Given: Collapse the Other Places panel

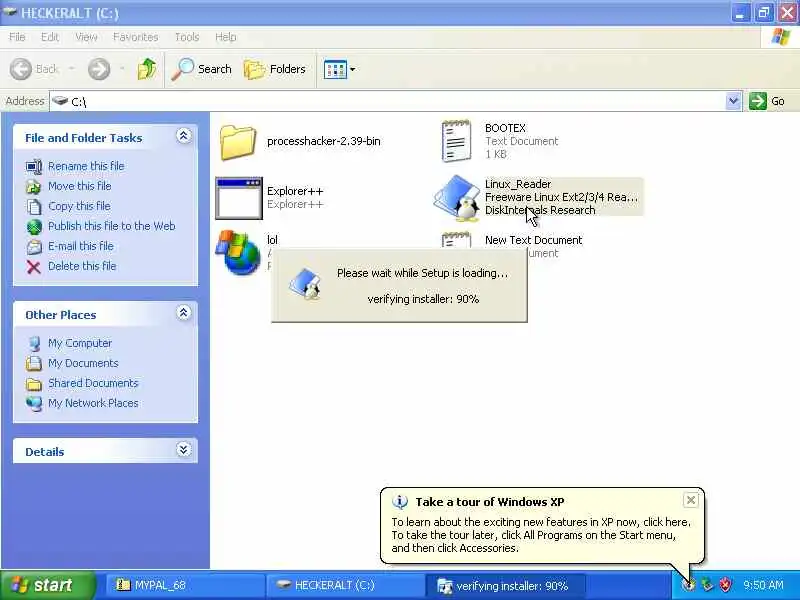Looking at the screenshot, I should tap(184, 313).
